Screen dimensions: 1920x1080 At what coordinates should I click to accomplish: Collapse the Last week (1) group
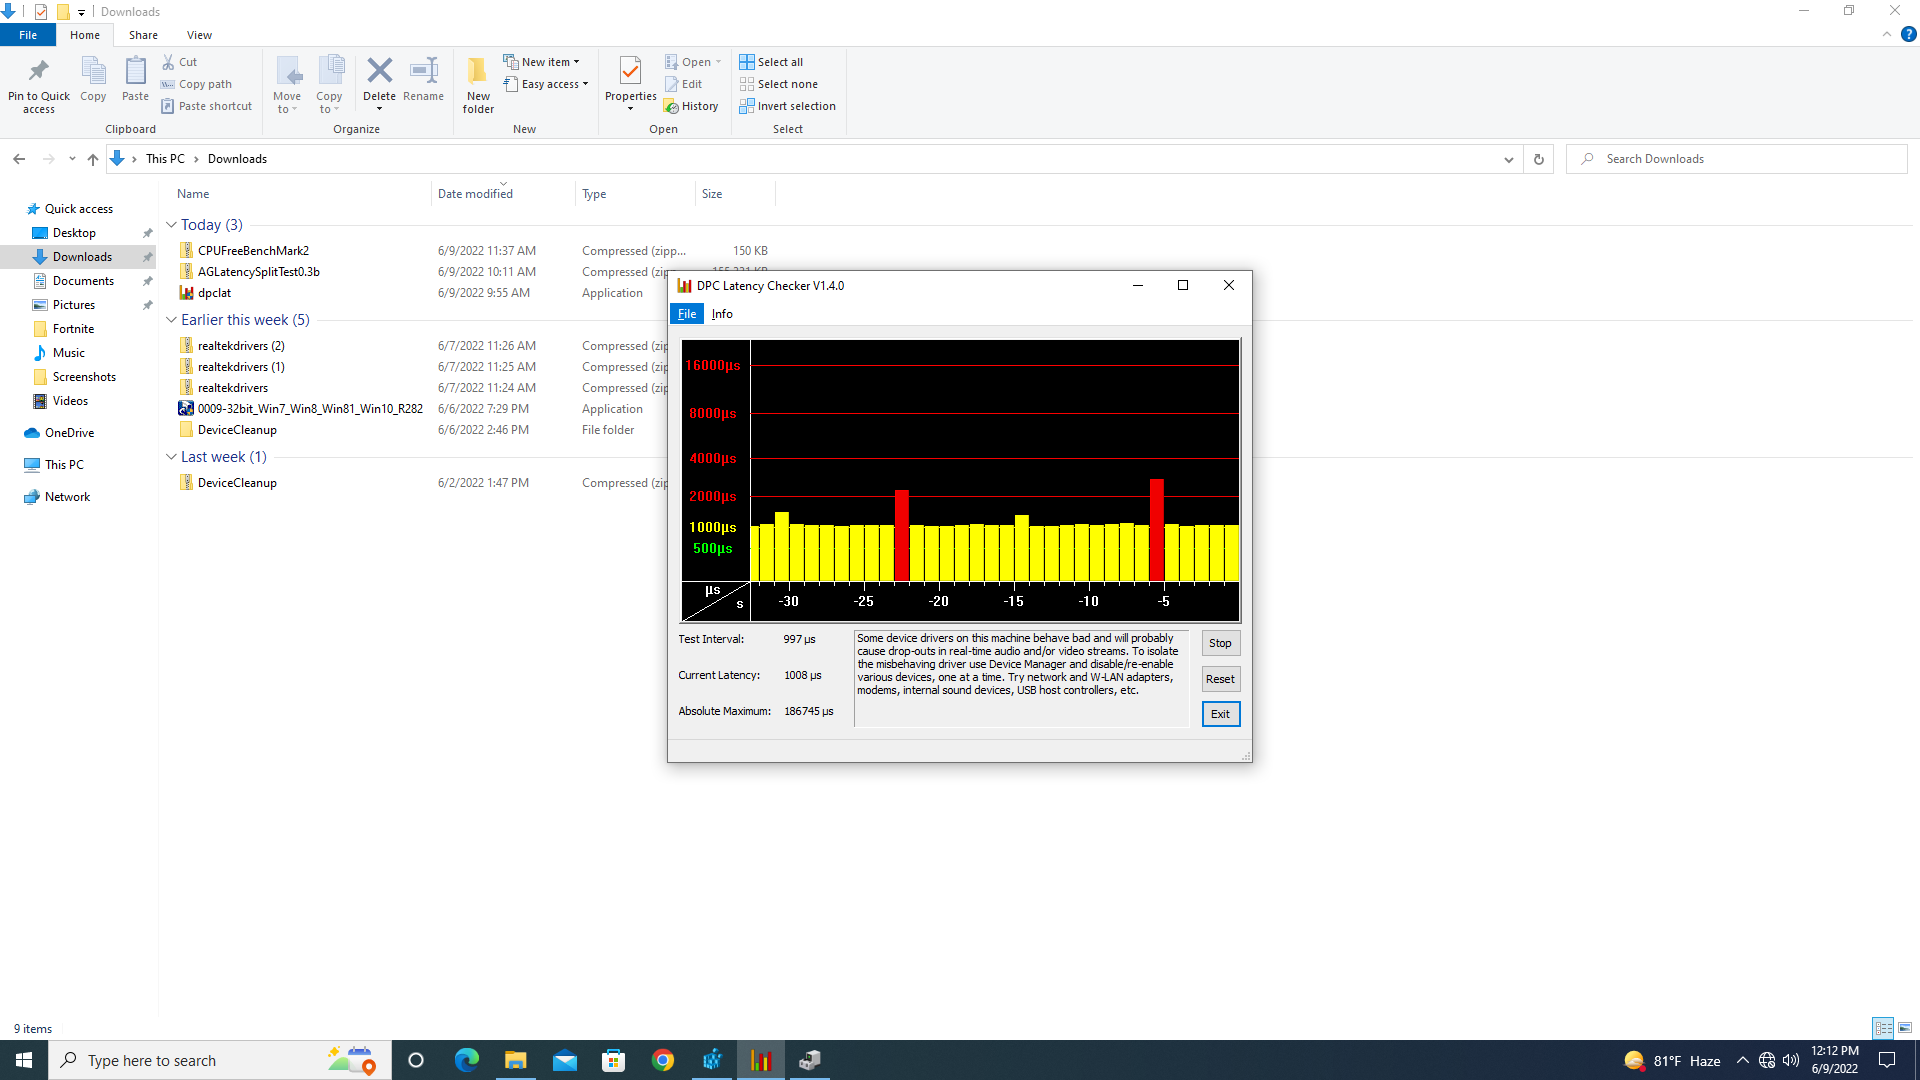click(171, 457)
